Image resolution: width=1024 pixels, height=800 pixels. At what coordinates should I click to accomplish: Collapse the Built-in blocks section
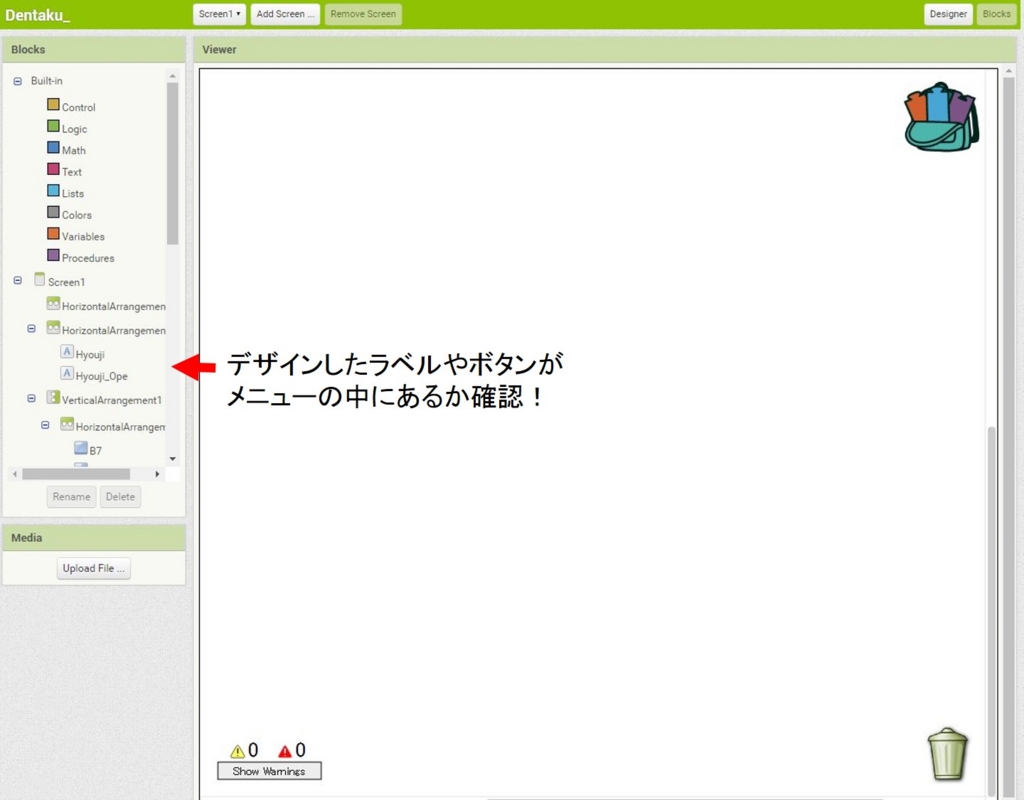(16, 80)
